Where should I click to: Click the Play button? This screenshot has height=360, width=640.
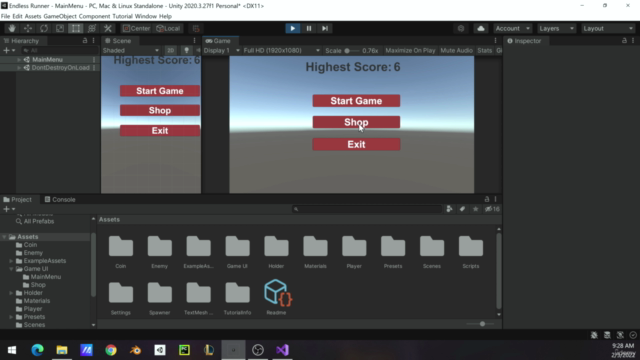[x=293, y=28]
